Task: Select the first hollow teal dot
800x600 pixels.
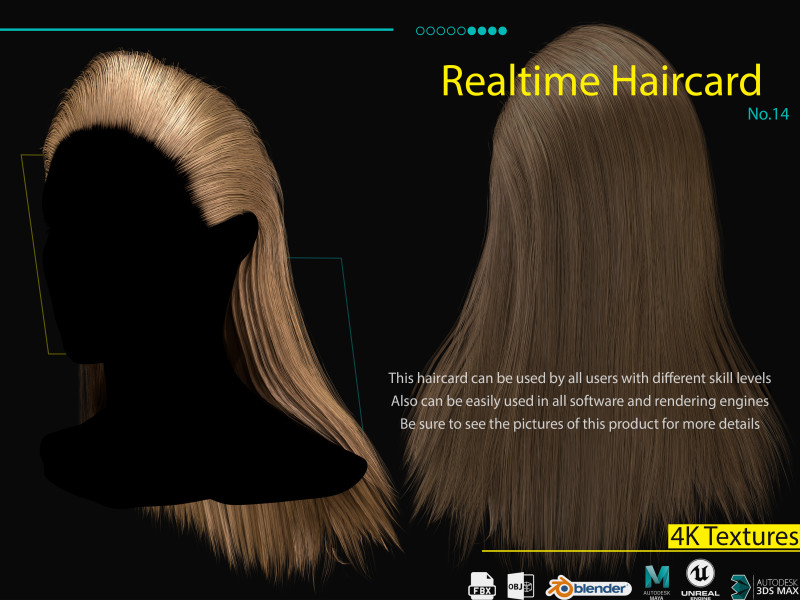Action: click(420, 31)
